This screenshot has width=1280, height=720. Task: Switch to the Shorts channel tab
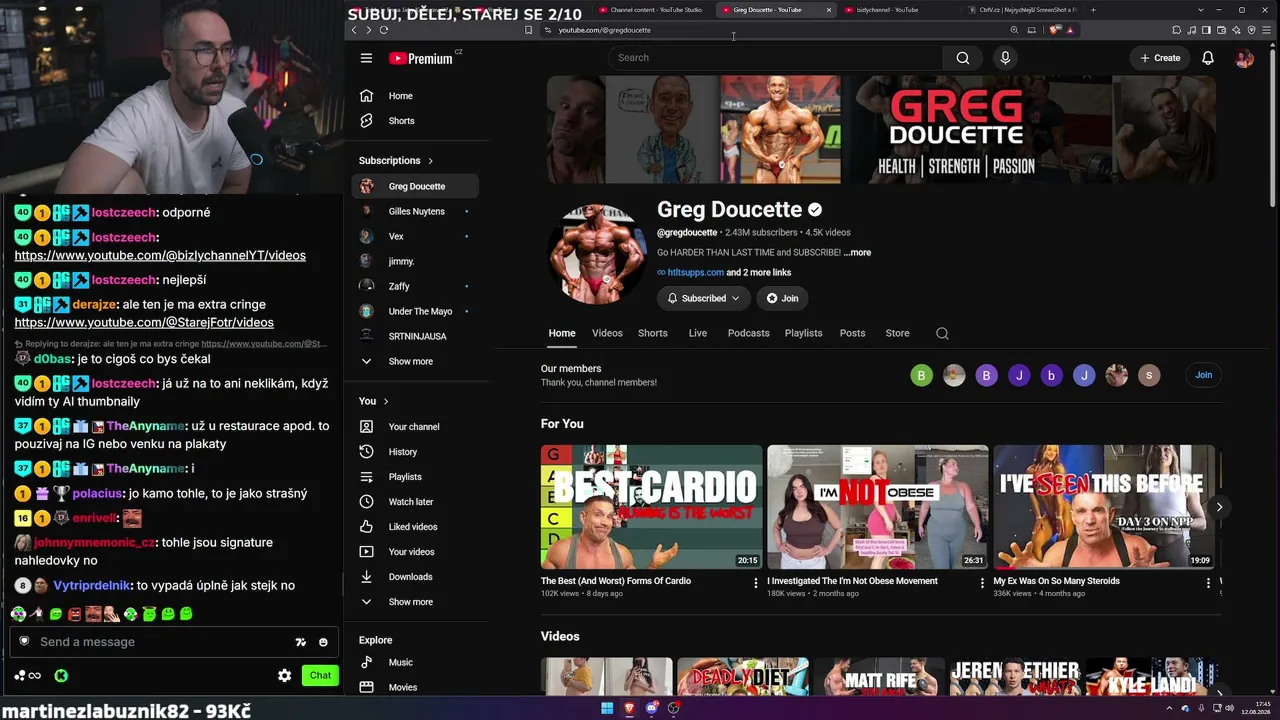[653, 333]
